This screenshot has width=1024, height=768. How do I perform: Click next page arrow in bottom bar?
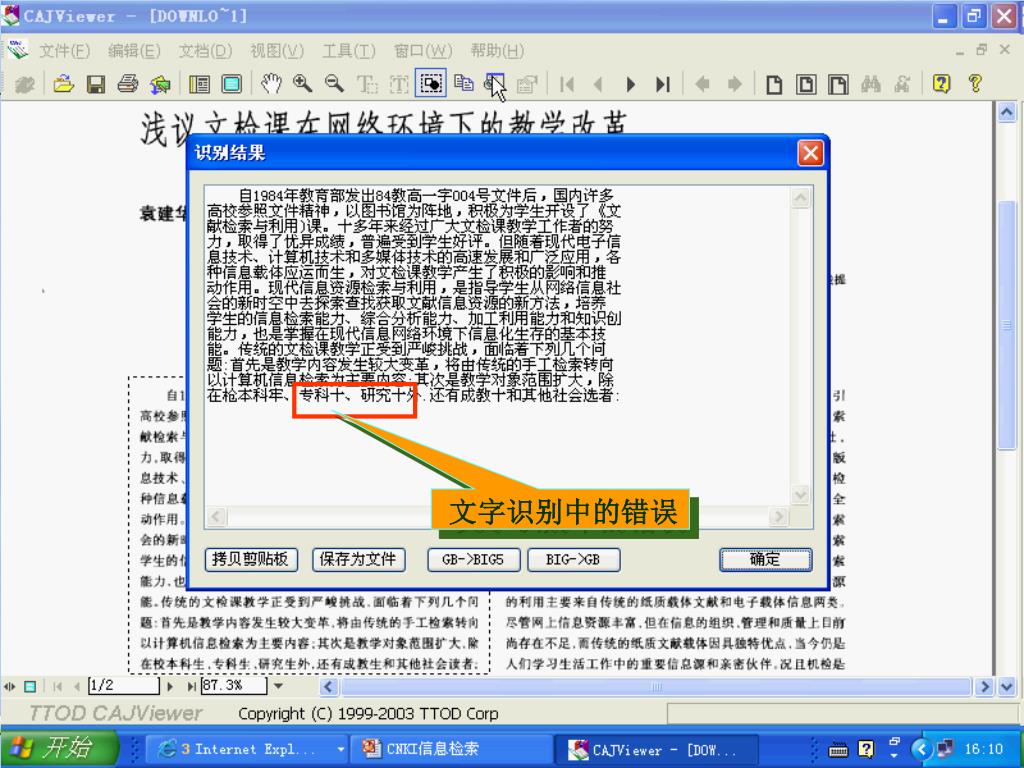click(x=171, y=686)
